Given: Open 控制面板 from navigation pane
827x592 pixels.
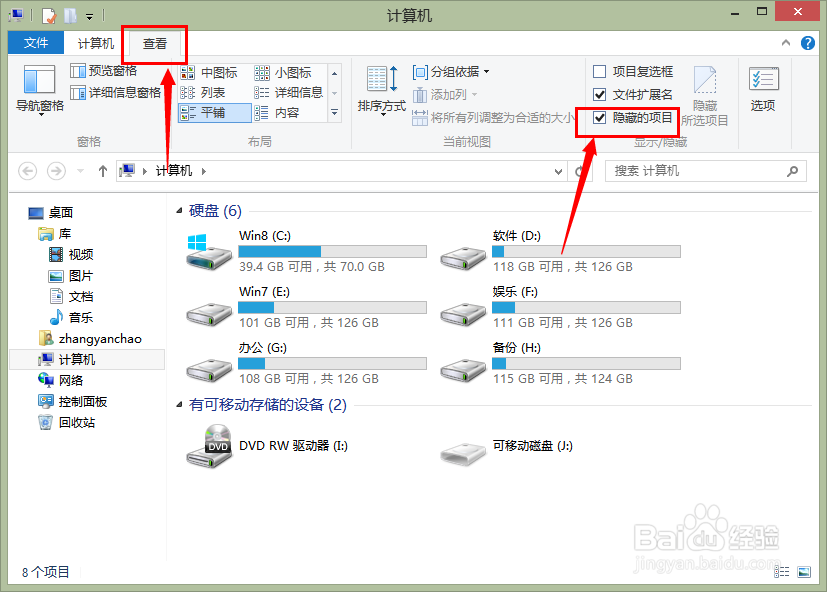Looking at the screenshot, I should [73, 402].
